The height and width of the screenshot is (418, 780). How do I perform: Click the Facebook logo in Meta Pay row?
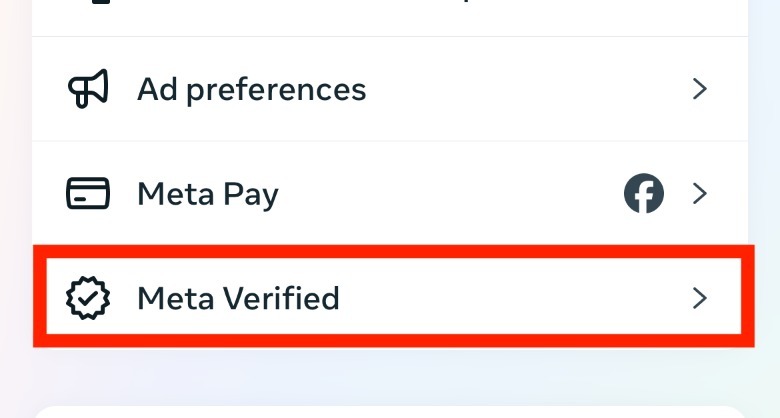[644, 194]
